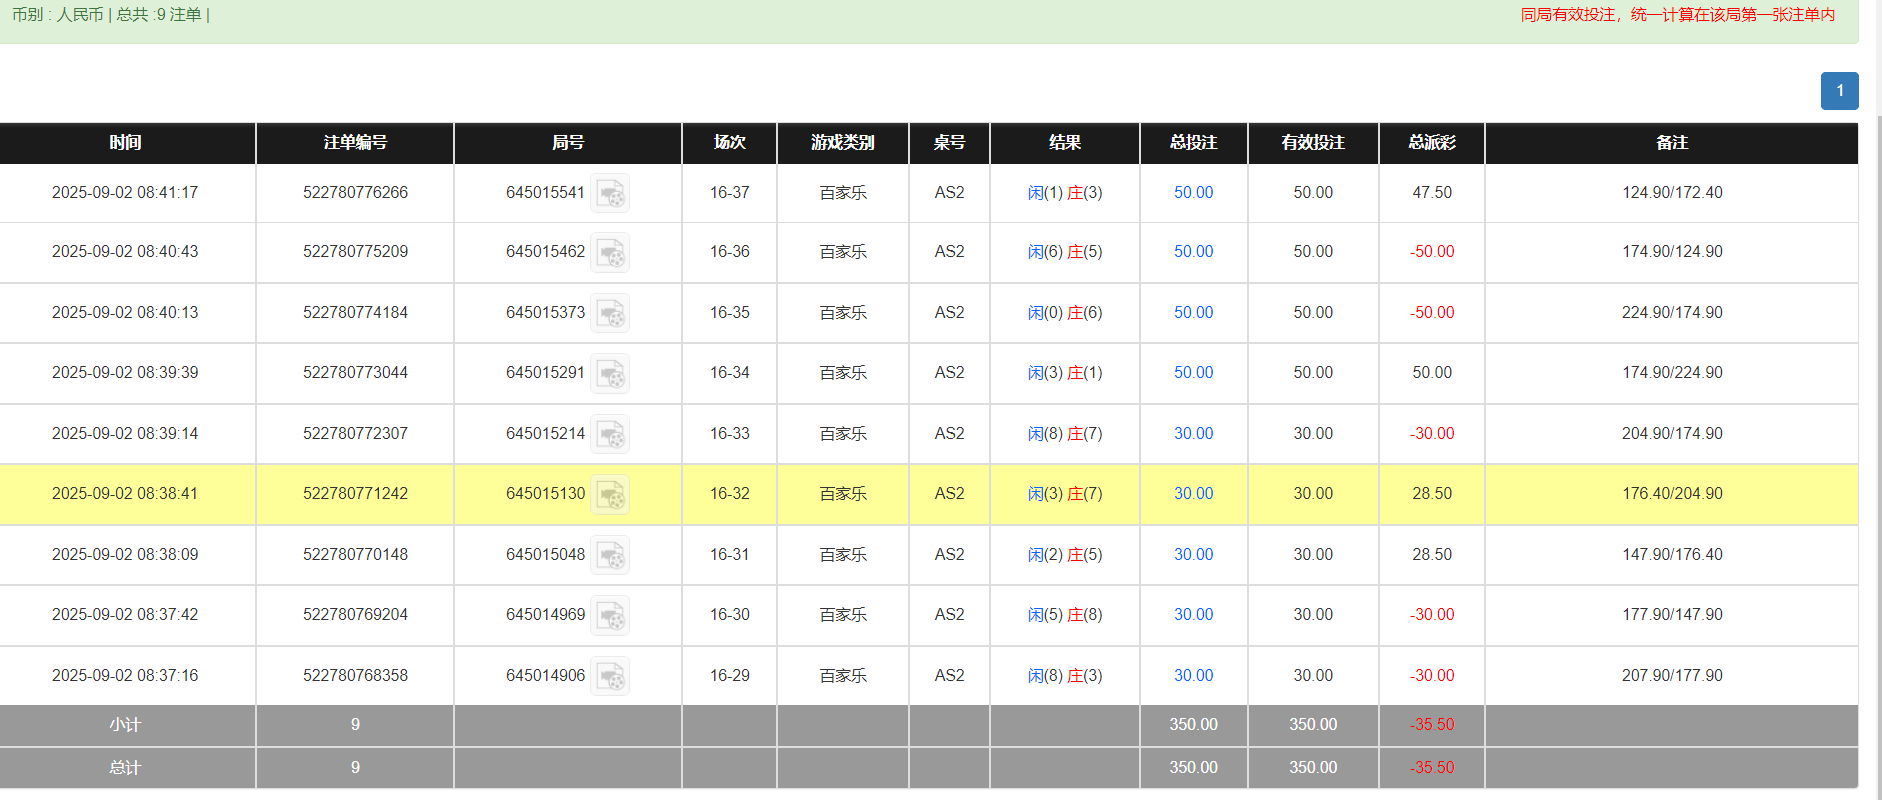1882x800 pixels.
Task: Go to page 1 of results
Action: [1839, 91]
